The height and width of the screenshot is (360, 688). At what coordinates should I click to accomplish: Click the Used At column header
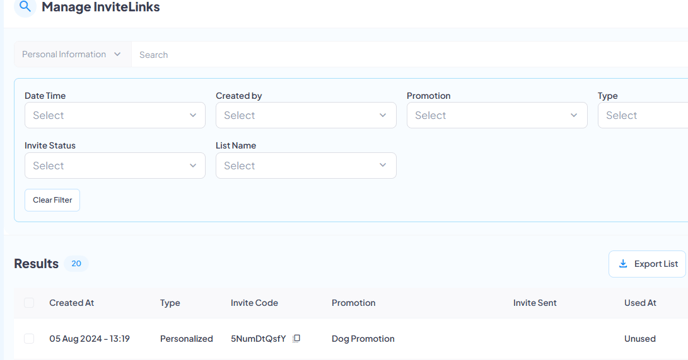click(x=640, y=303)
